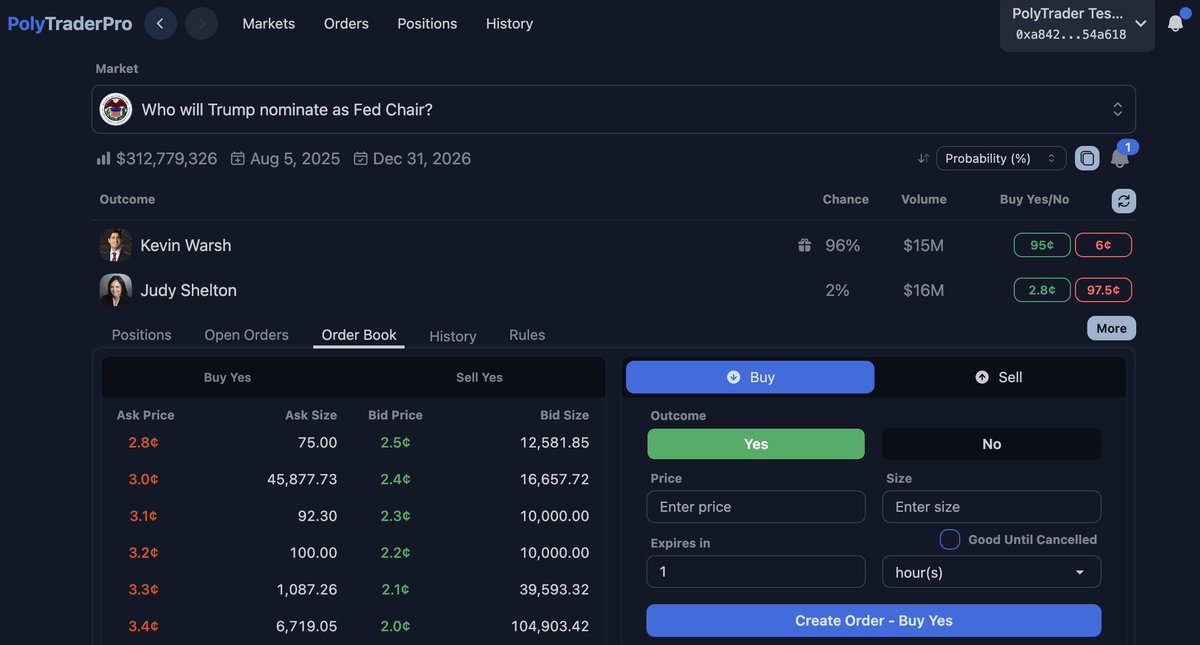This screenshot has width=1200, height=645.
Task: Buy Yes on Kevin Warsh at 95¢
Action: tap(1042, 245)
